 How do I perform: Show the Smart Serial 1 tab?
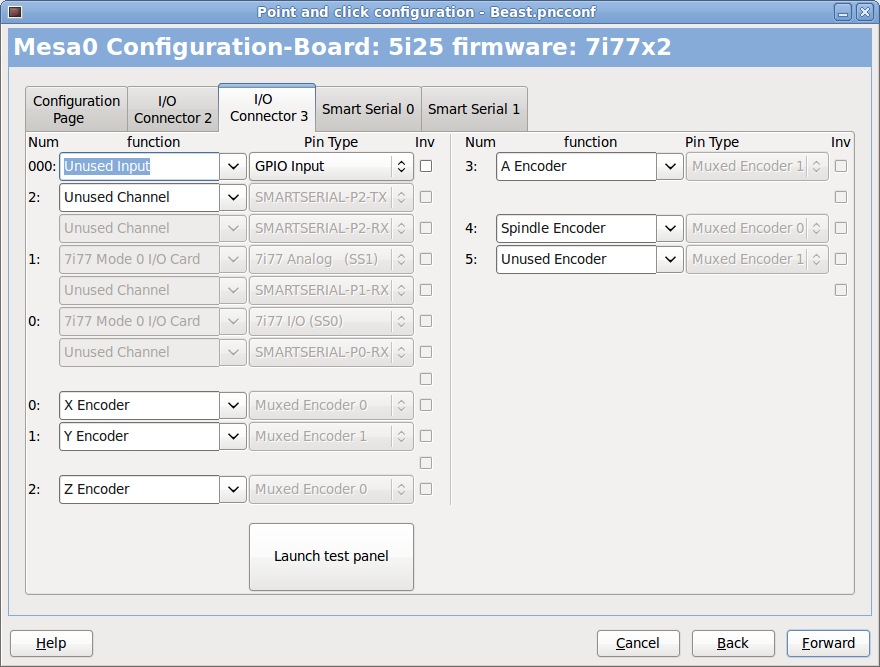click(x=474, y=109)
